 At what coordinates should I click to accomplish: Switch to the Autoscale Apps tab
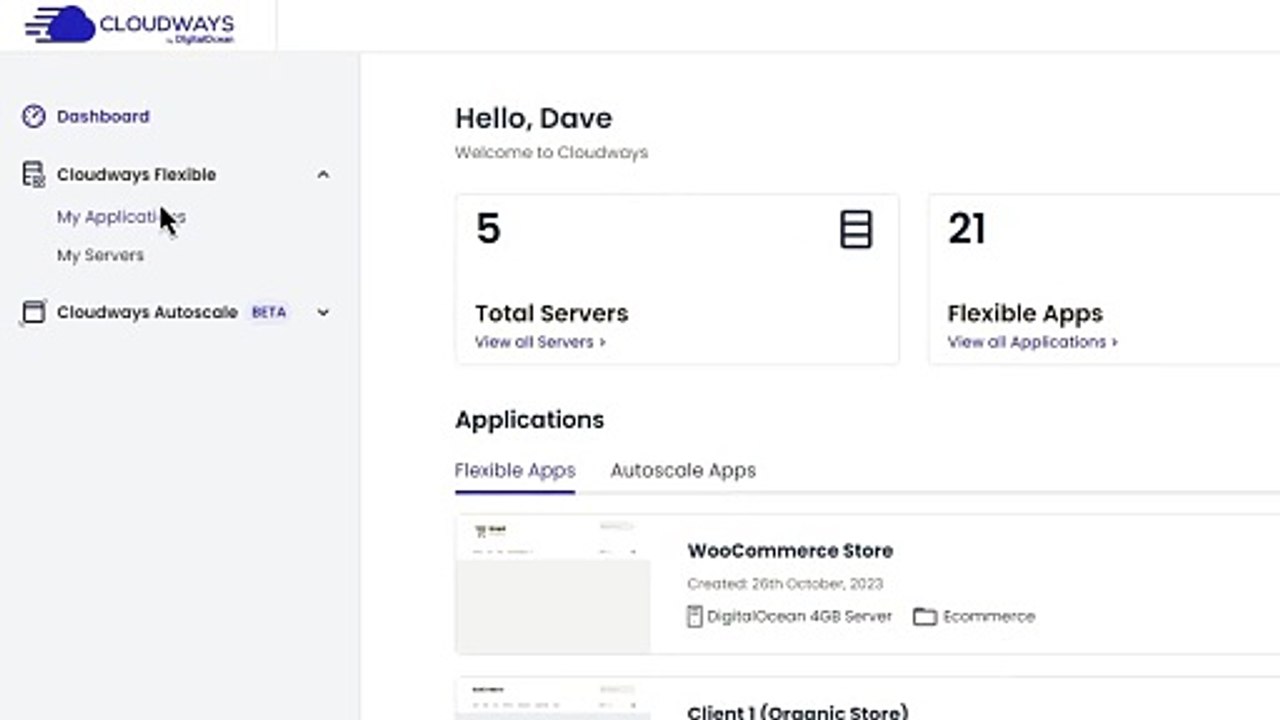pos(683,470)
